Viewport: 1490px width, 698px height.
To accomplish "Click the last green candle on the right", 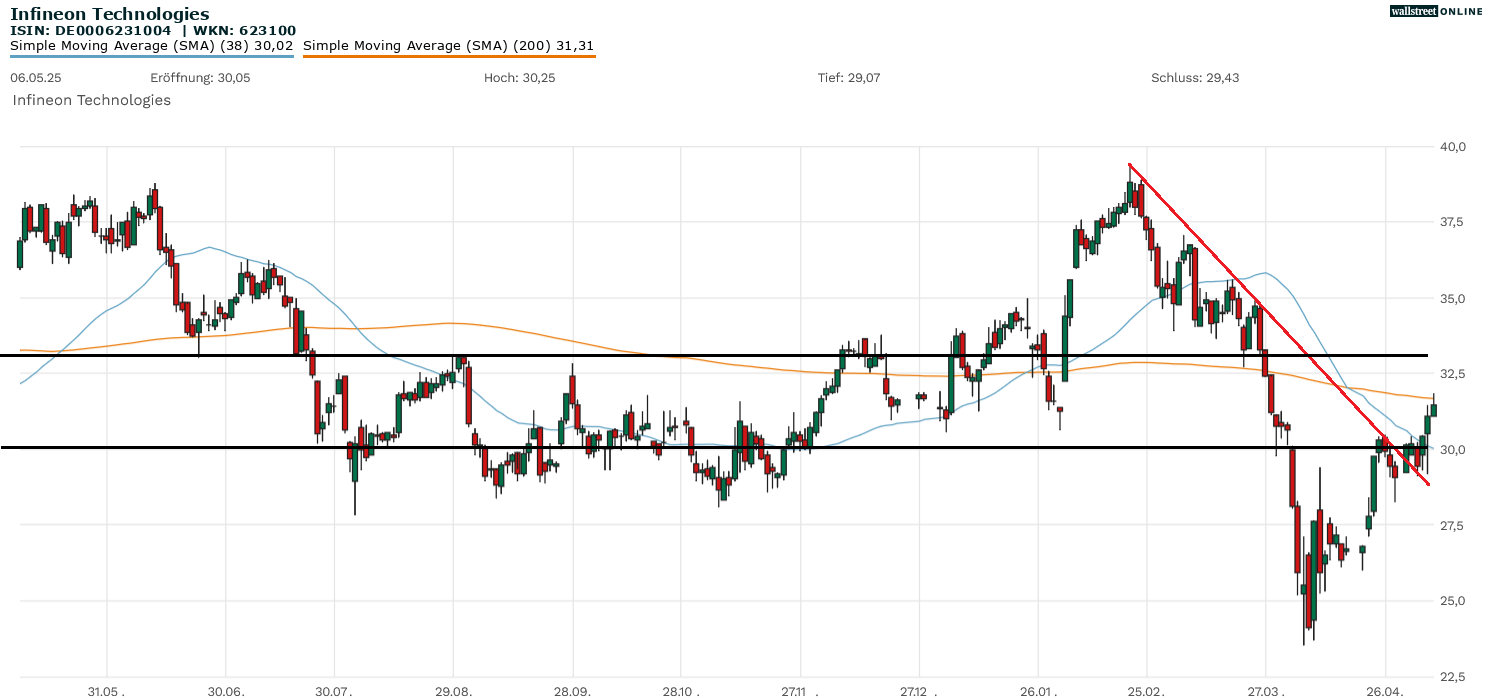I will click(x=1434, y=409).
